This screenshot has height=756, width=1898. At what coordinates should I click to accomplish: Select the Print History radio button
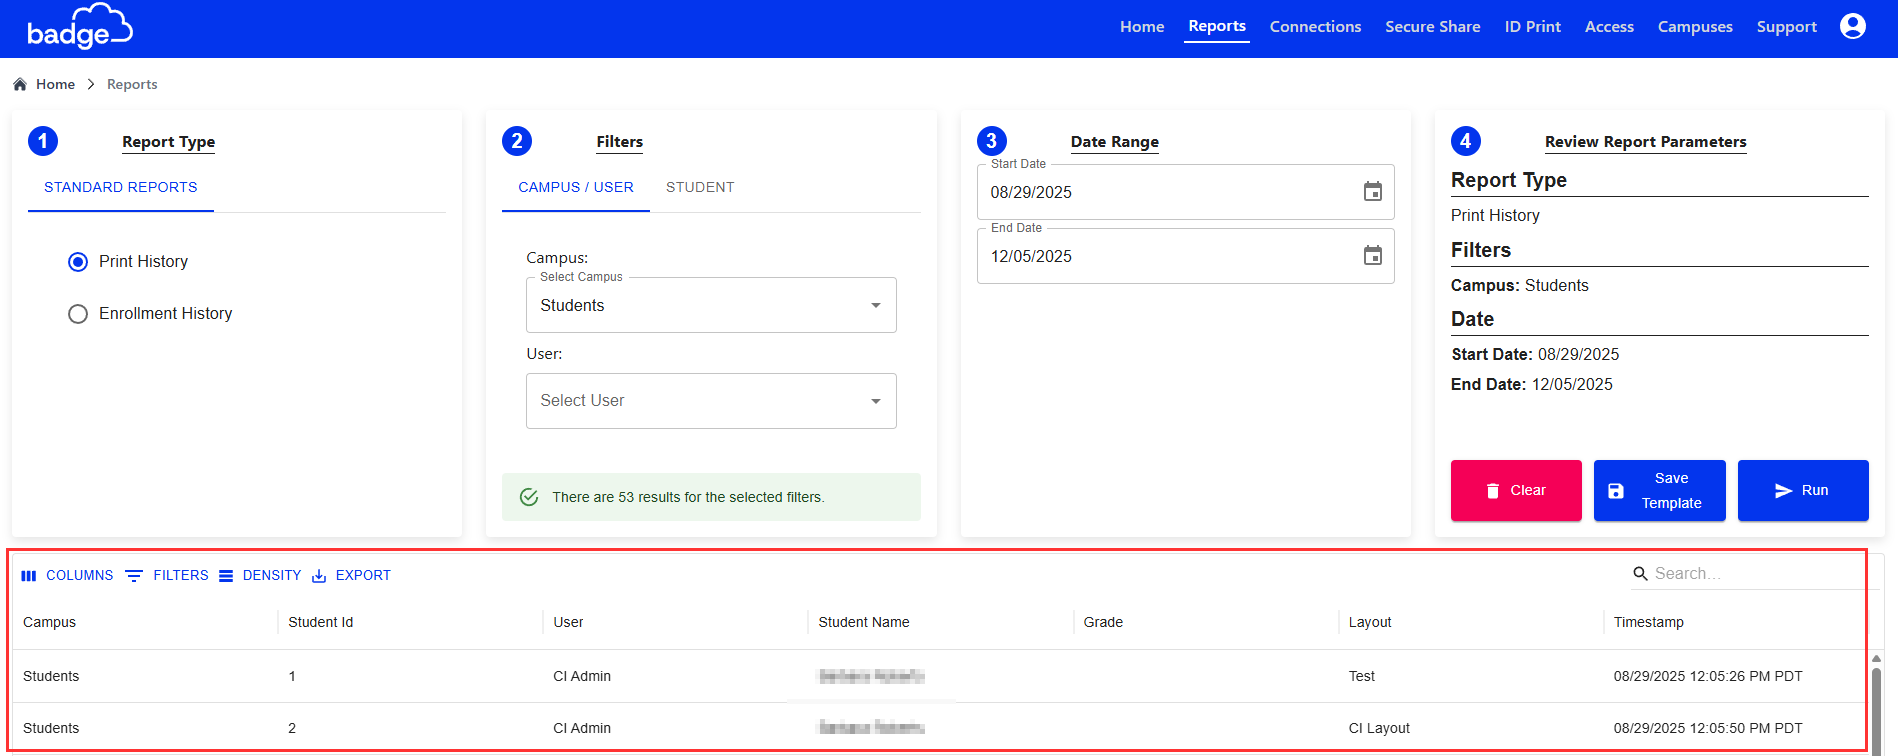point(78,262)
